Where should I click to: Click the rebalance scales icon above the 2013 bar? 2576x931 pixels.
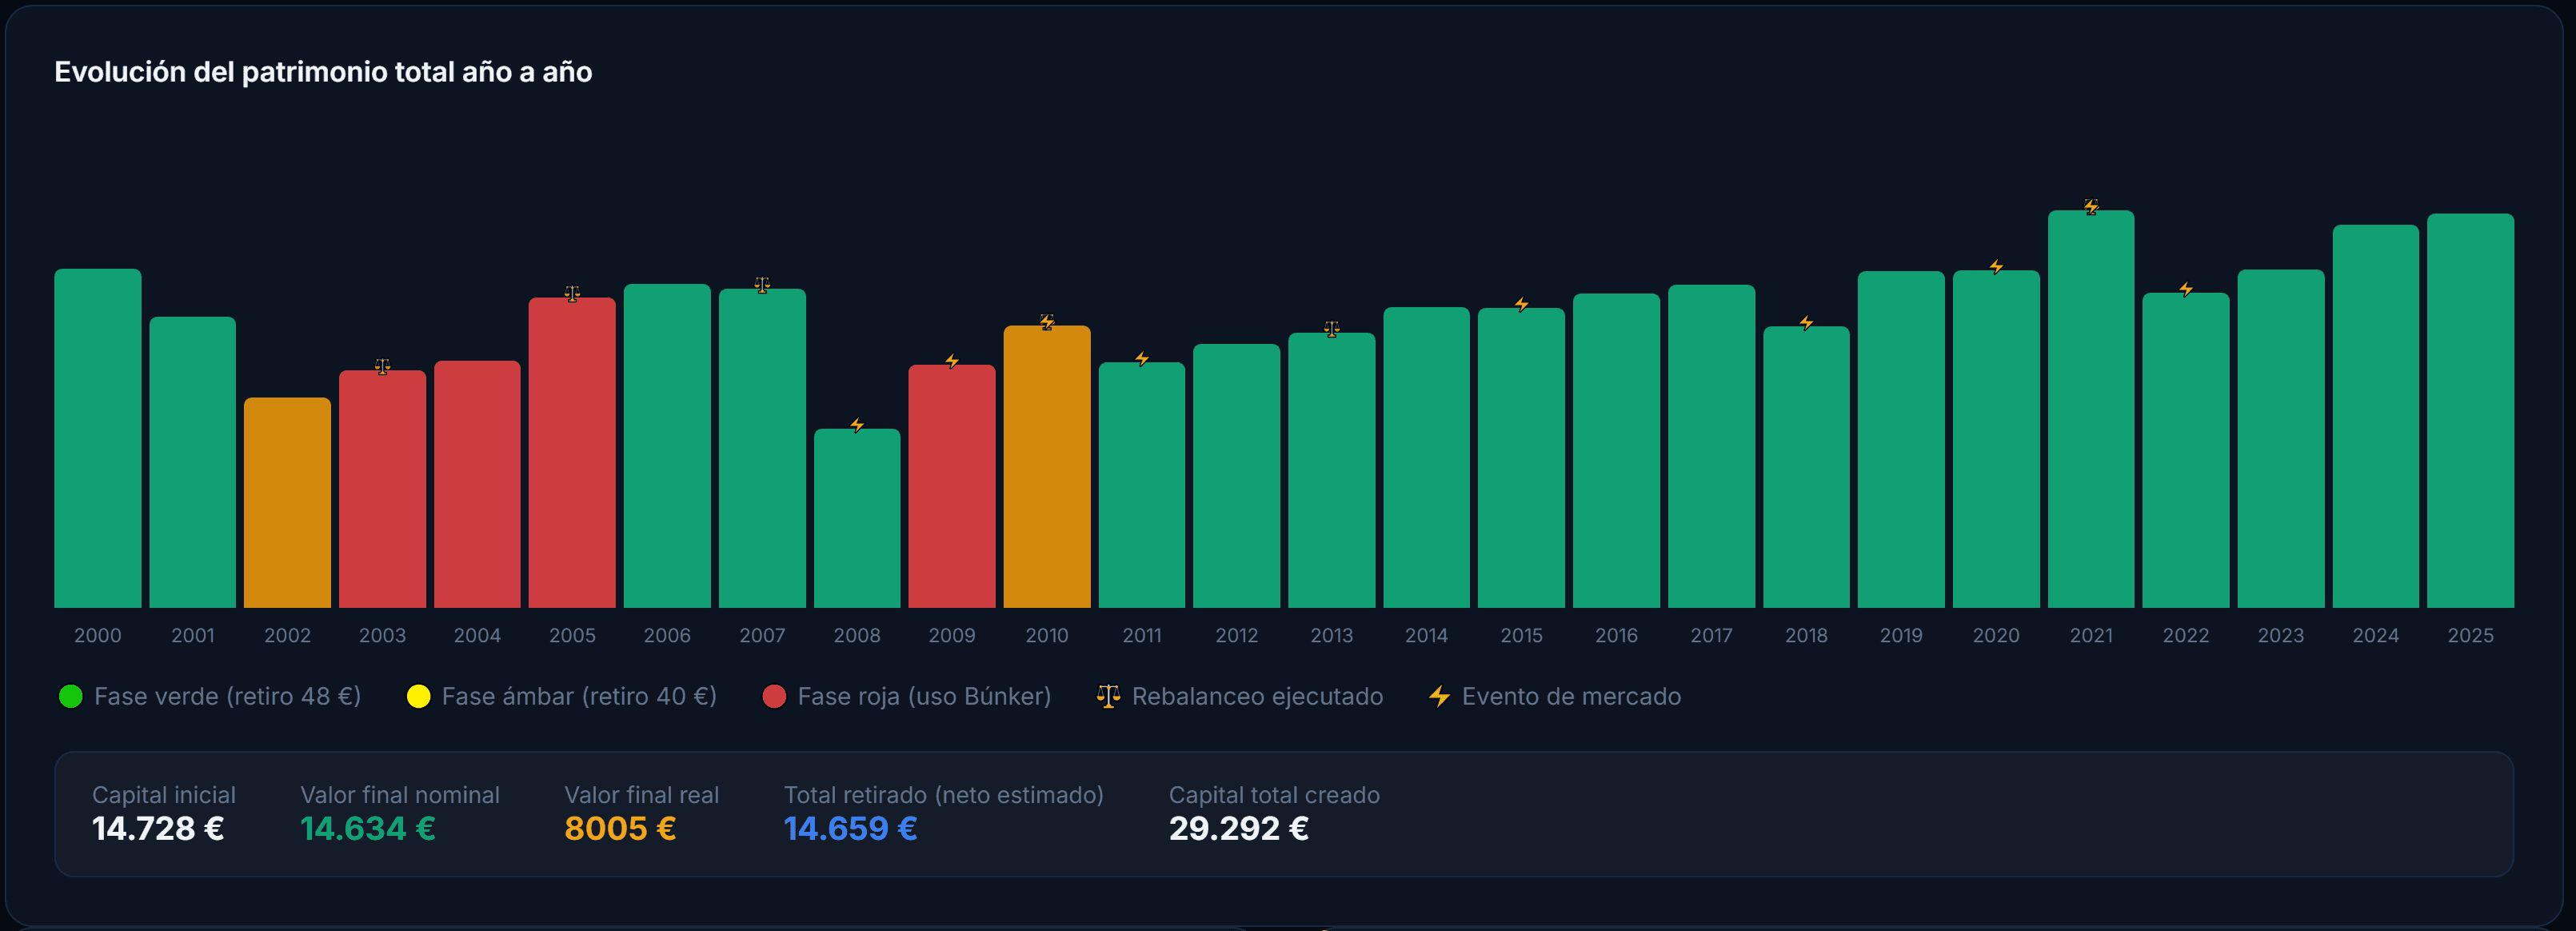(x=1332, y=329)
